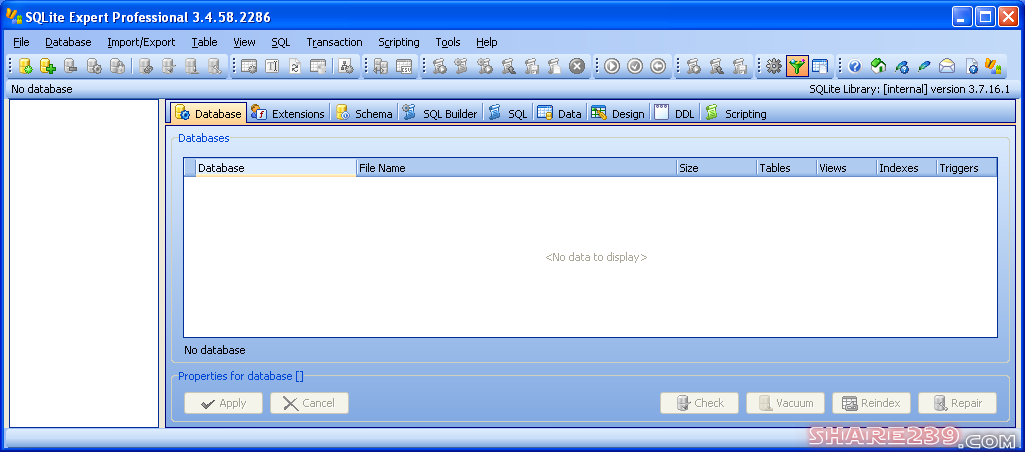Open Options via the gear toolbar icon
This screenshot has height=452, width=1025.
[x=774, y=66]
